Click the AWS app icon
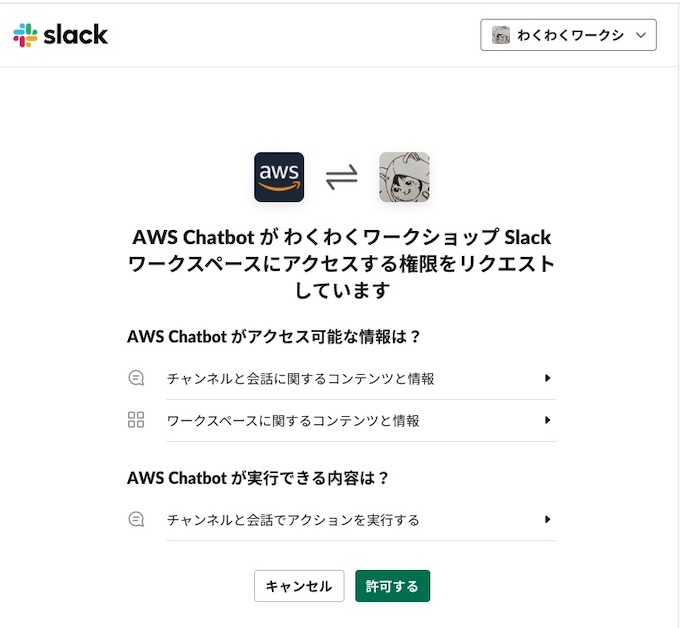The height and width of the screenshot is (628, 680). (x=279, y=177)
